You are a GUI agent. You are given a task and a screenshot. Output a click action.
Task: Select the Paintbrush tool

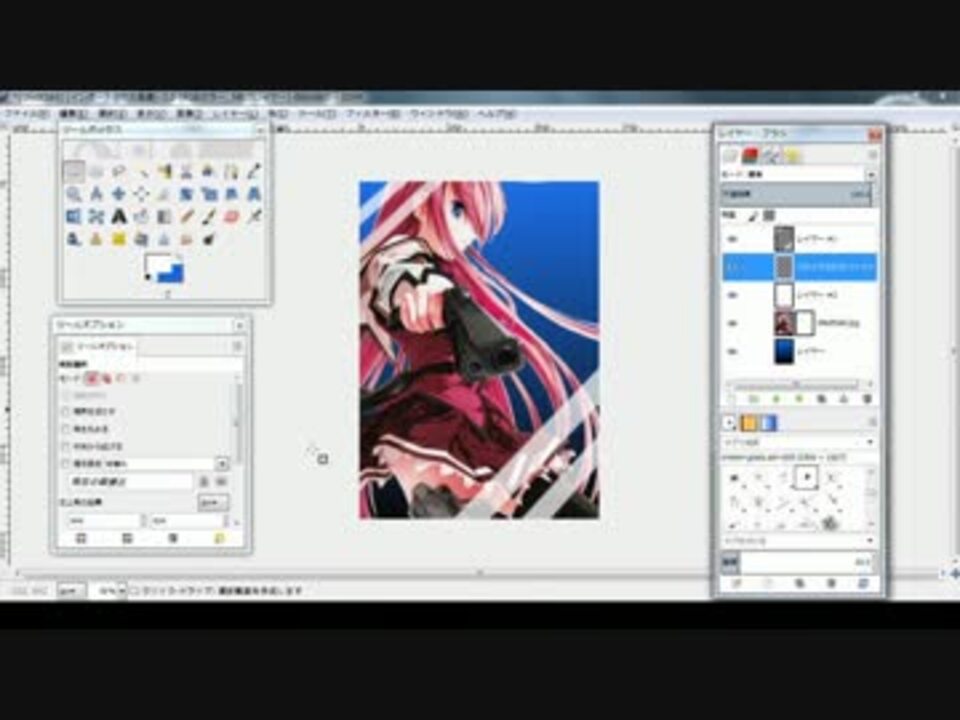[x=209, y=216]
